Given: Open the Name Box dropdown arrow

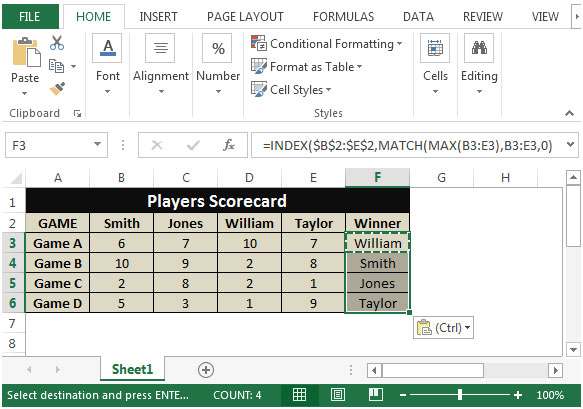Looking at the screenshot, I should [97, 144].
